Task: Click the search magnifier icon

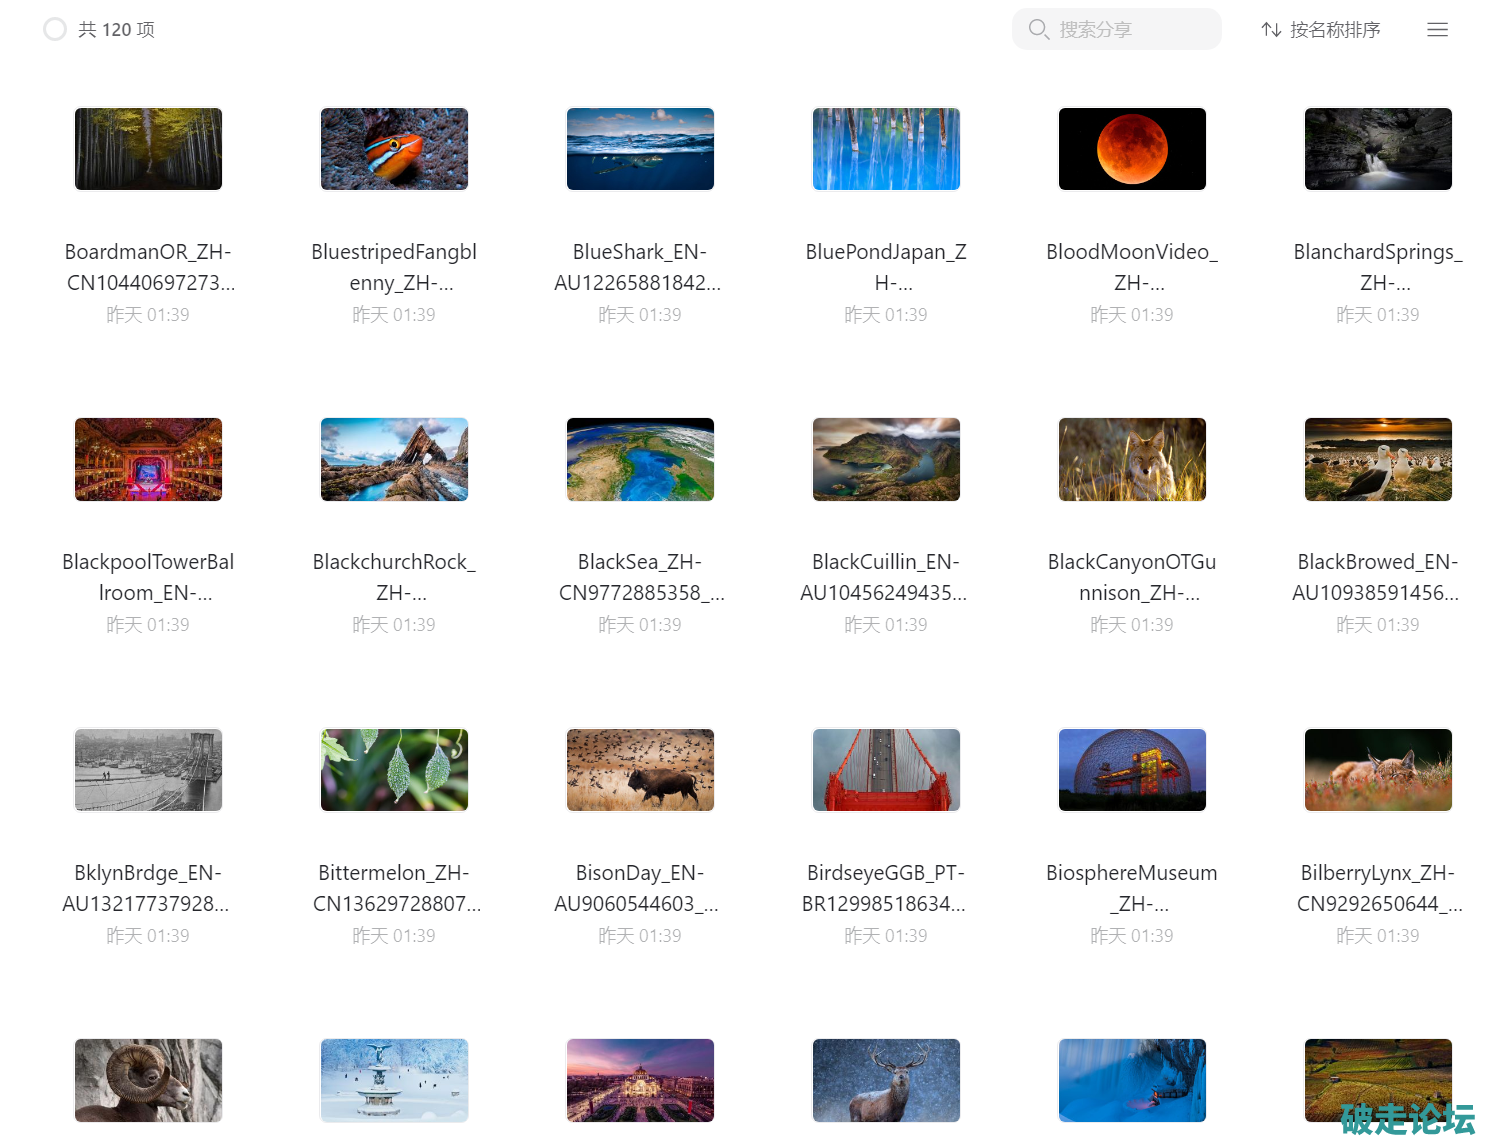Action: [x=1038, y=30]
